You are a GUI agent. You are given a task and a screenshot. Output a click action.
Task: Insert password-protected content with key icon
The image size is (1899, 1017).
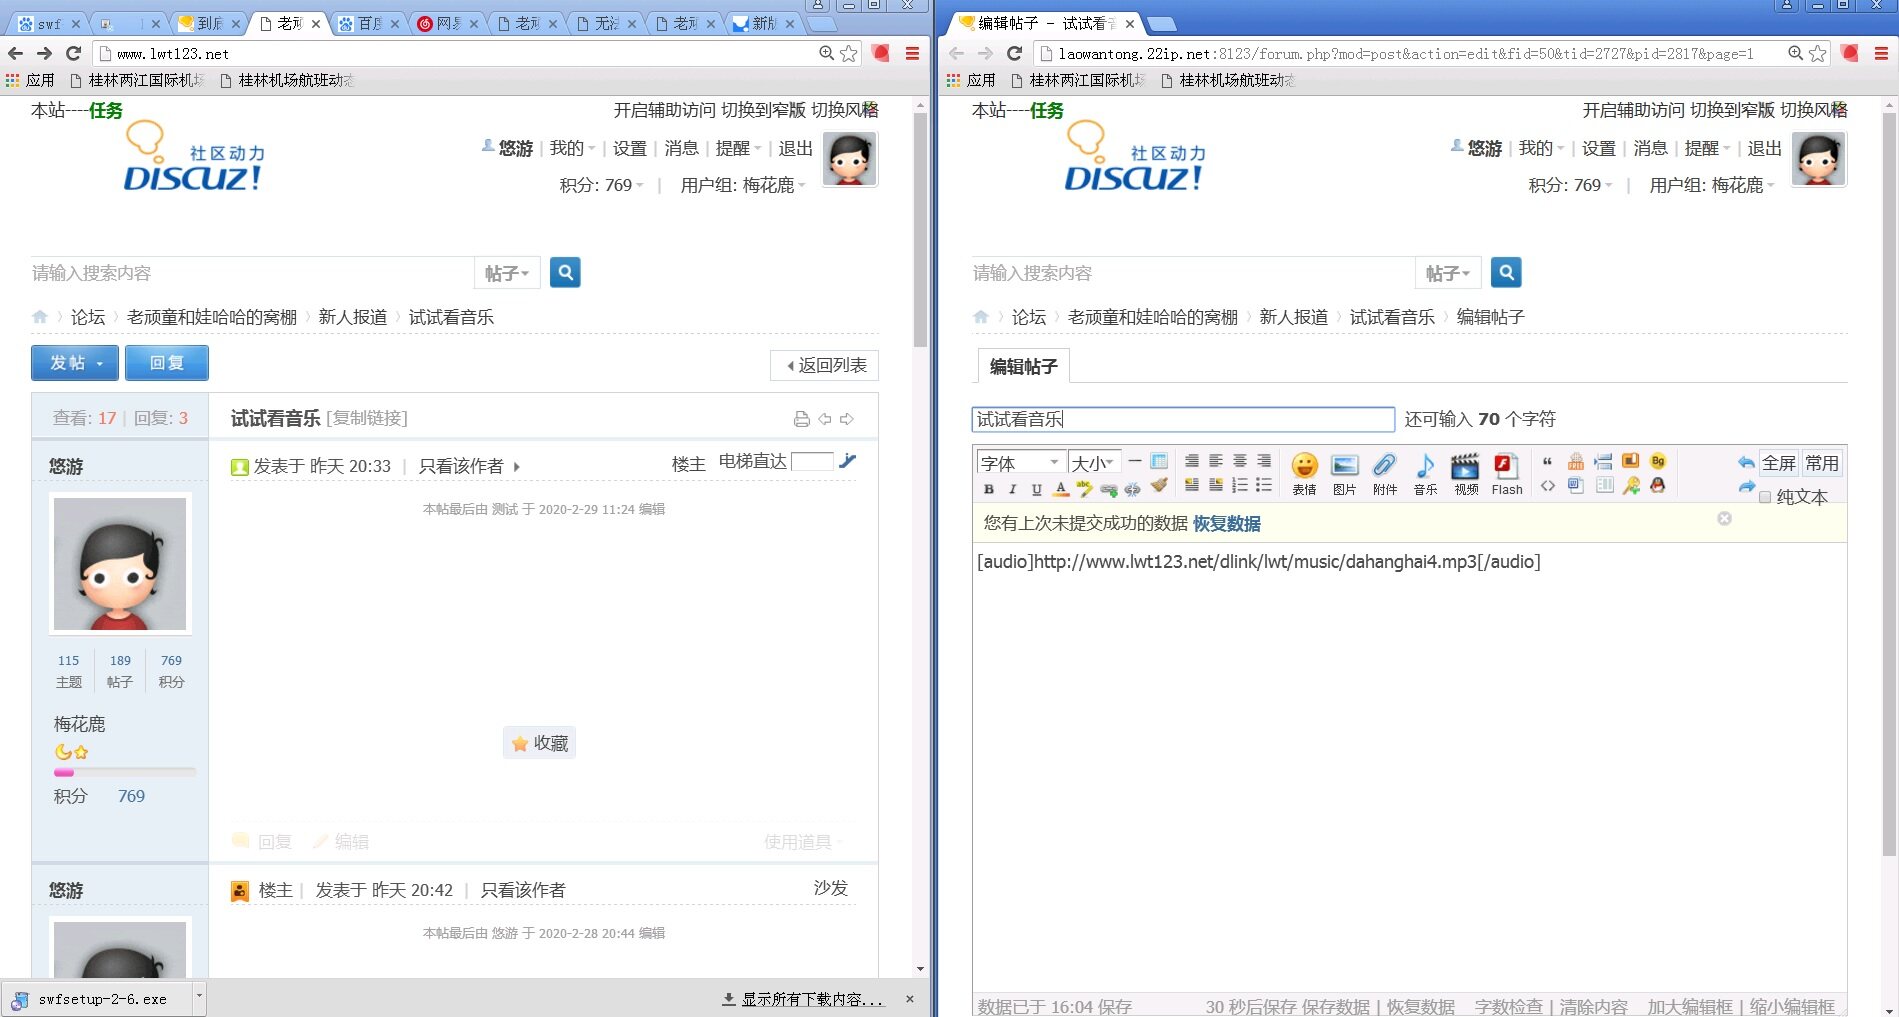pos(1631,486)
